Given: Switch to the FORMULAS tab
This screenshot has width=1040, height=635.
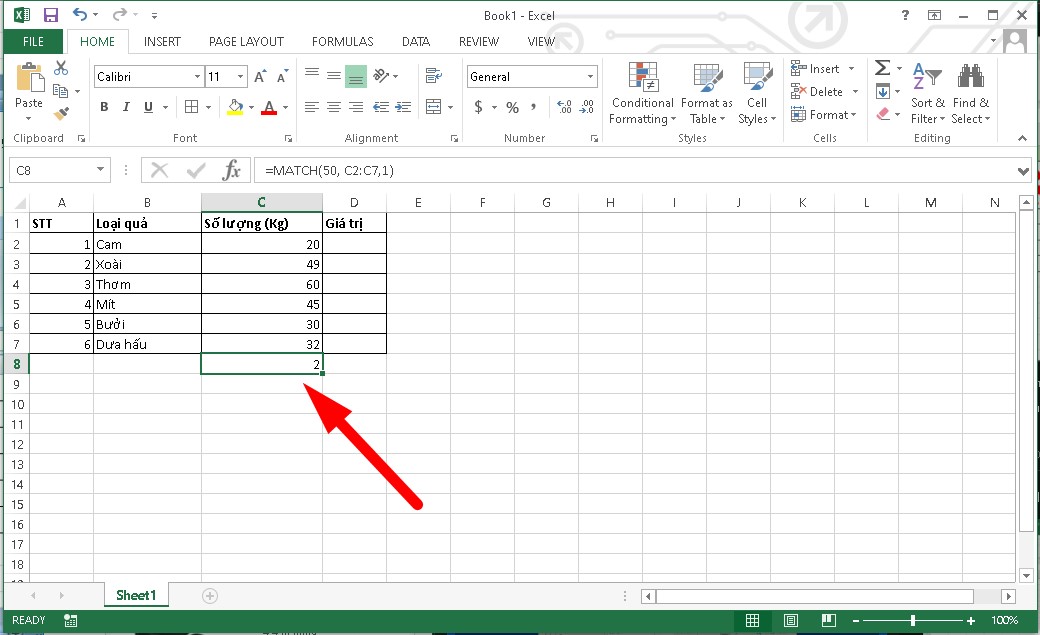Looking at the screenshot, I should [342, 42].
